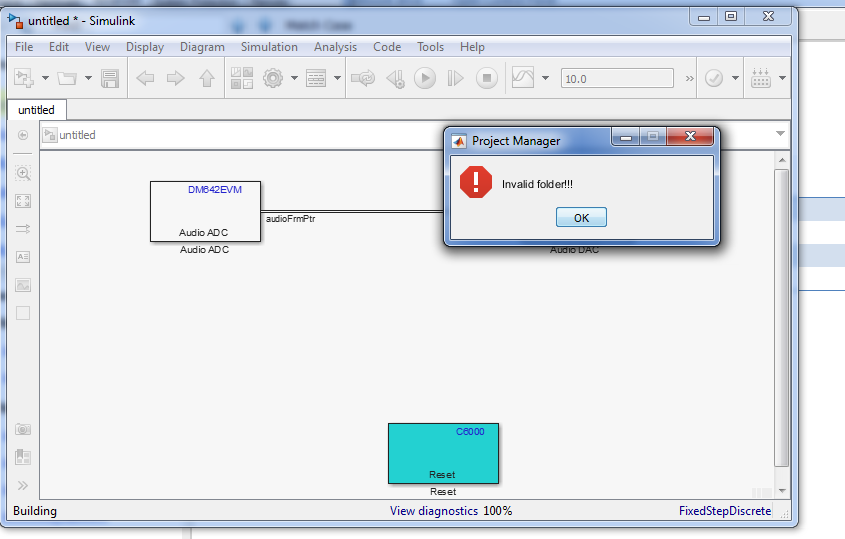Click the New Model toolbar icon

click(24, 78)
